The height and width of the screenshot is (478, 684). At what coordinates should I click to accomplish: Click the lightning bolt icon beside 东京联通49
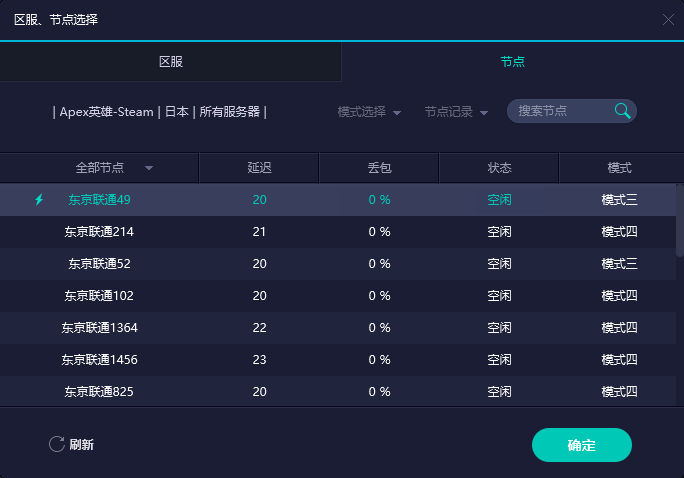39,200
